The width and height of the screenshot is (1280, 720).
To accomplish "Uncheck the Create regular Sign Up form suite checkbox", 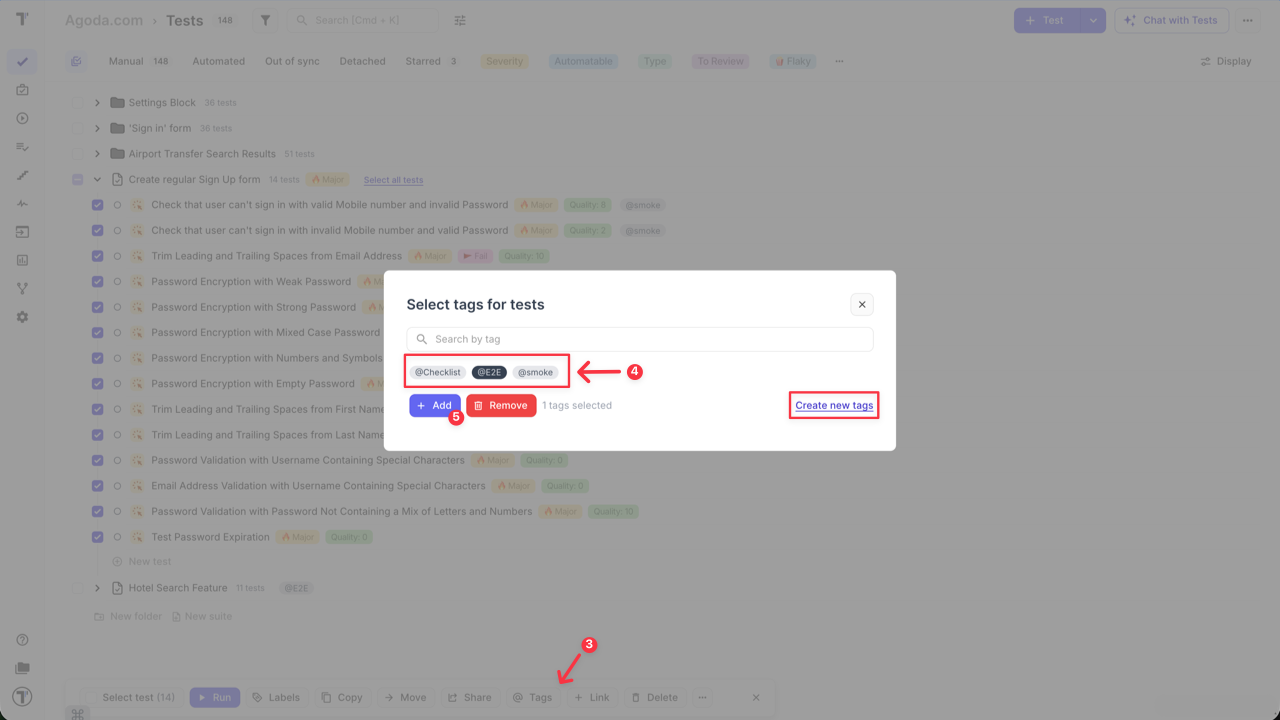I will pyautogui.click(x=77, y=178).
